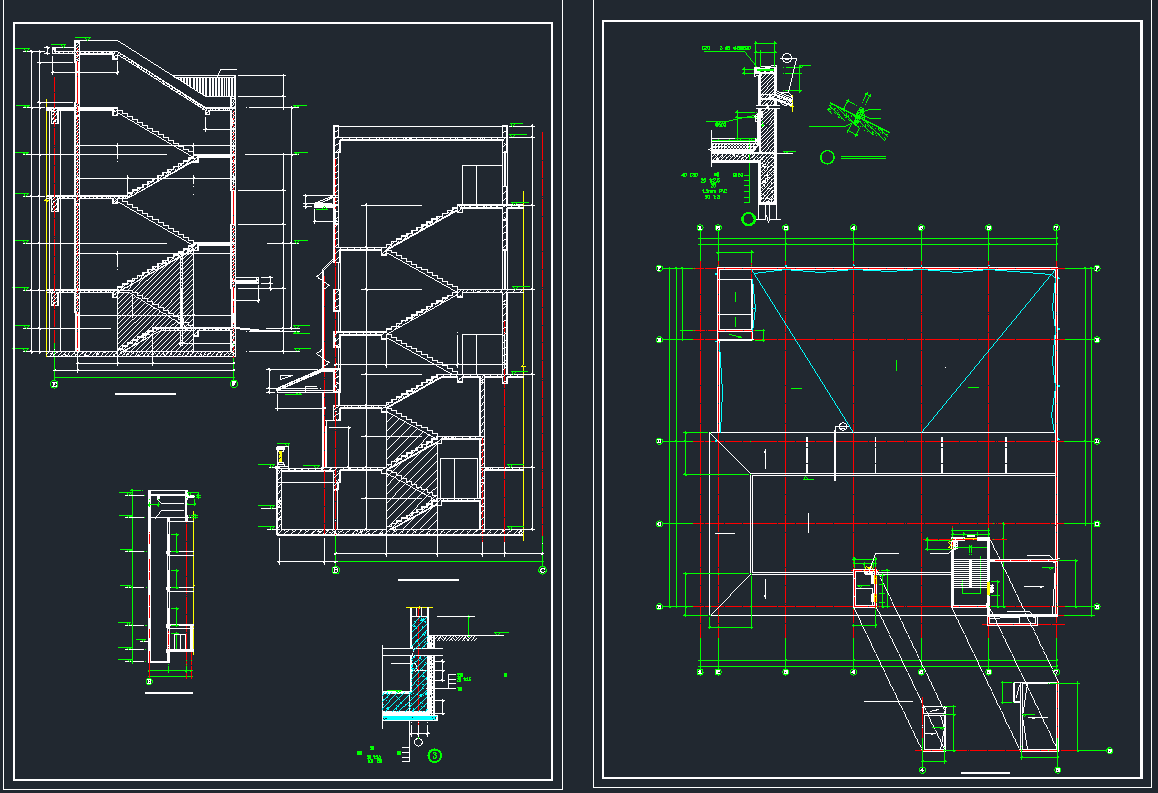
Task: Select the striped stair symbol in the roof plan
Action: click(x=969, y=572)
